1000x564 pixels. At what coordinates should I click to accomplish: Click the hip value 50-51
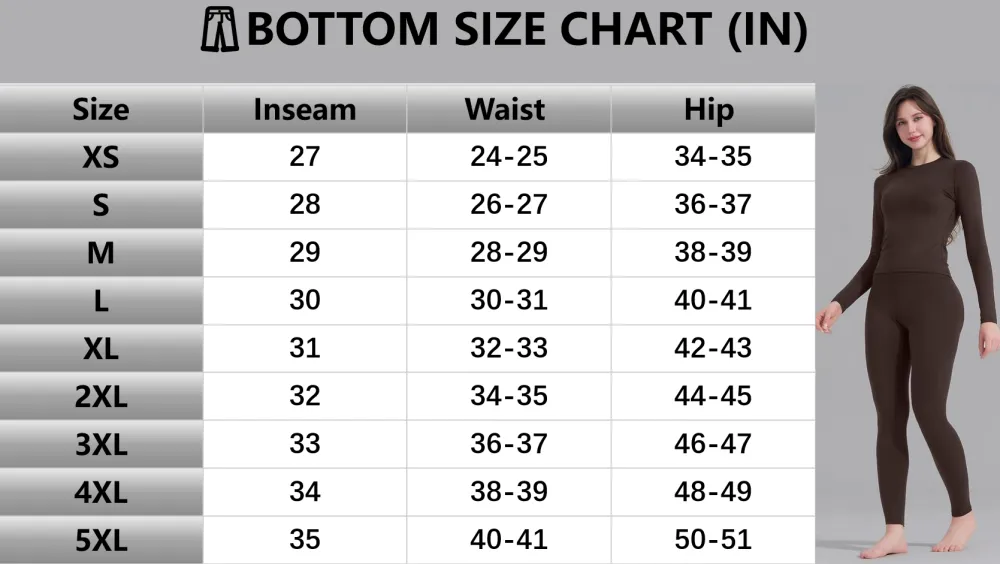pos(713,540)
